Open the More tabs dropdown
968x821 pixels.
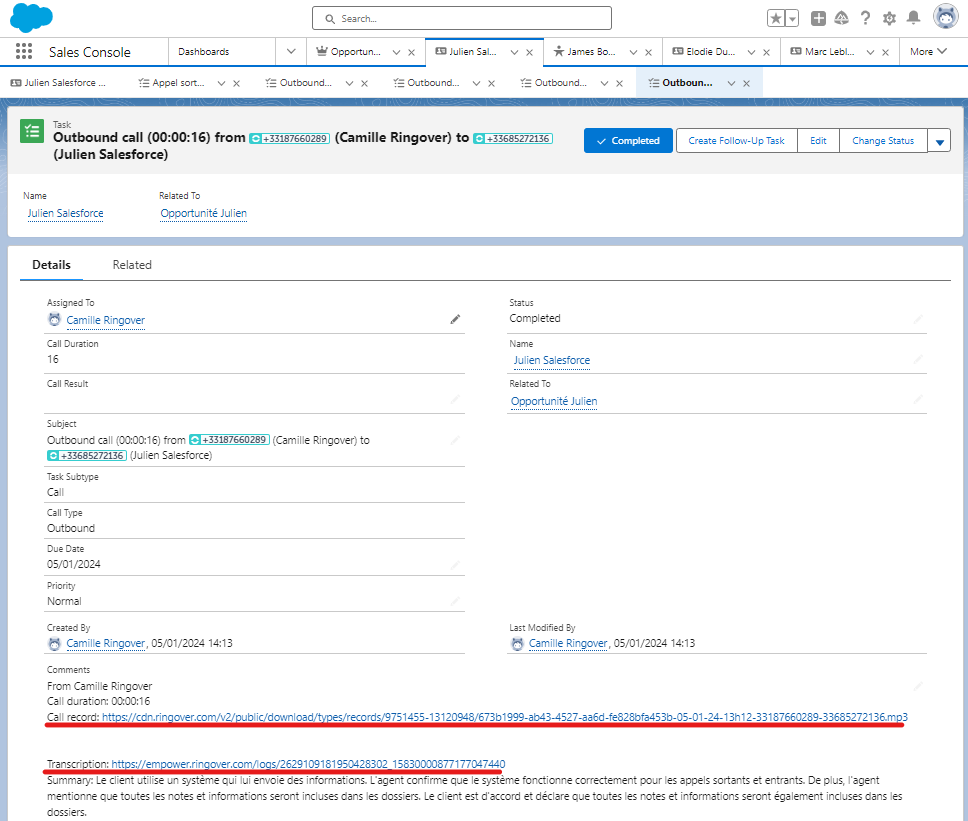pyautogui.click(x=928, y=52)
